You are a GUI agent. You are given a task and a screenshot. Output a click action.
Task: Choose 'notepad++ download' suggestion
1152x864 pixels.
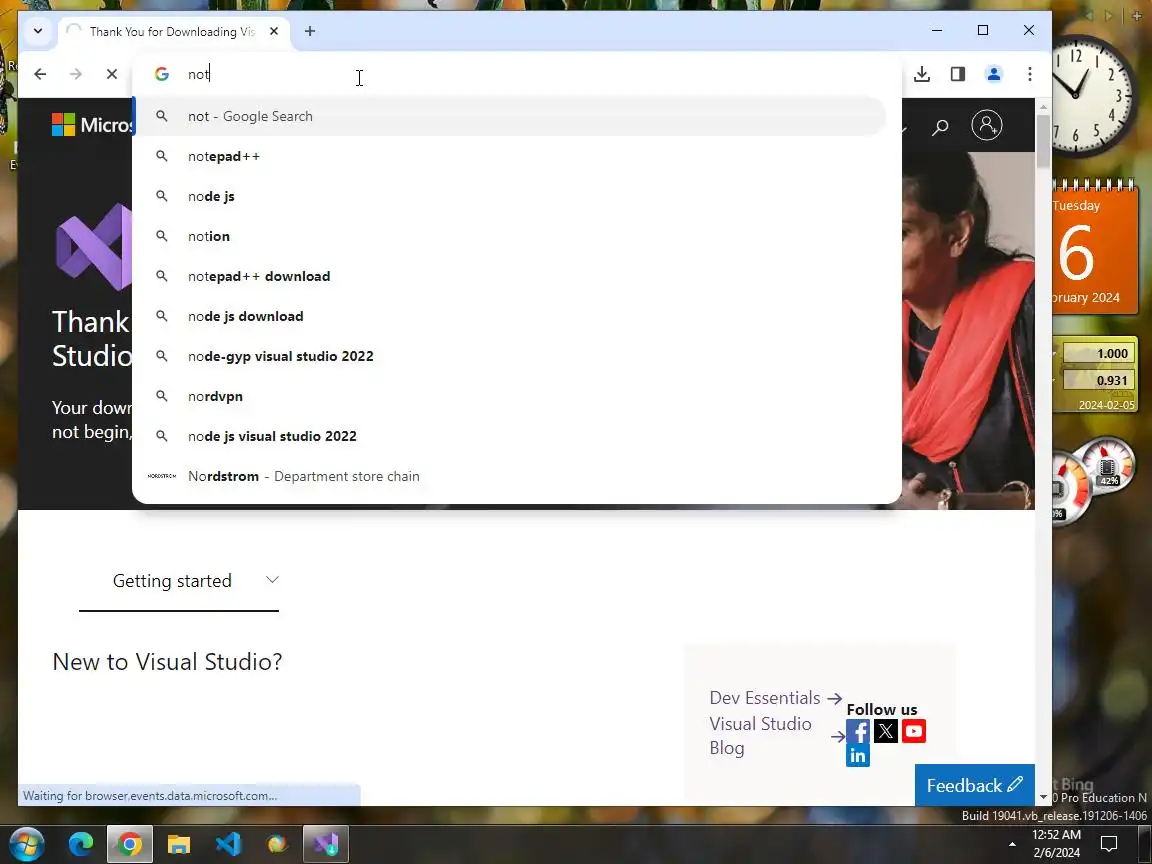point(510,276)
